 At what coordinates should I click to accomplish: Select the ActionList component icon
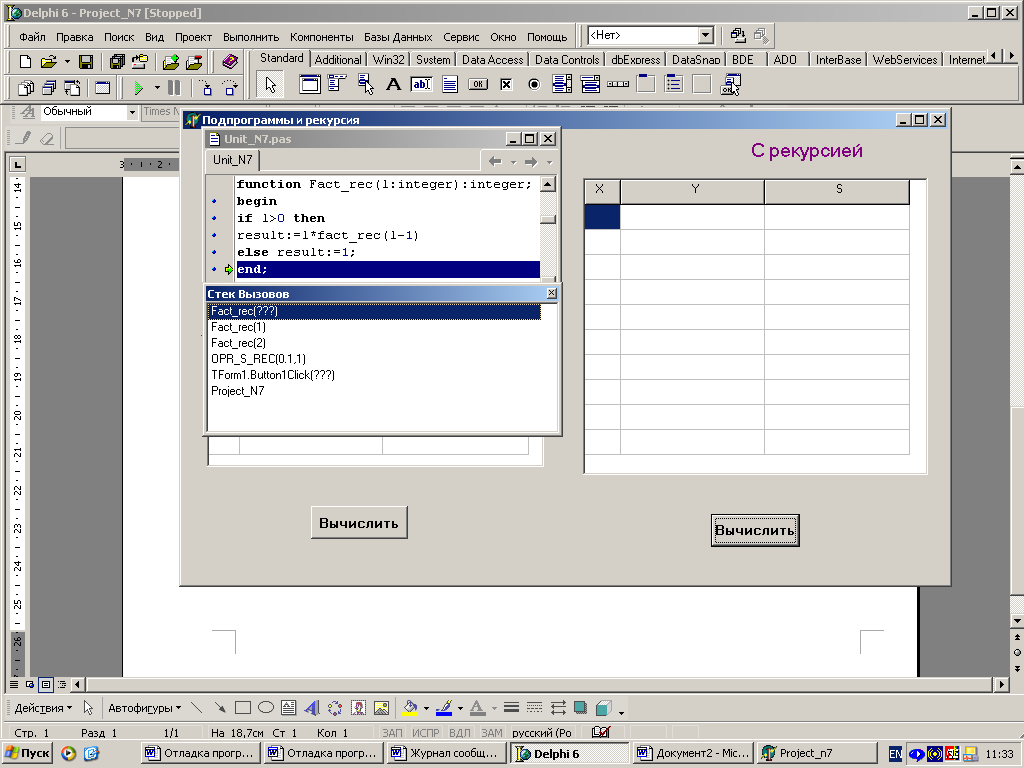730,84
